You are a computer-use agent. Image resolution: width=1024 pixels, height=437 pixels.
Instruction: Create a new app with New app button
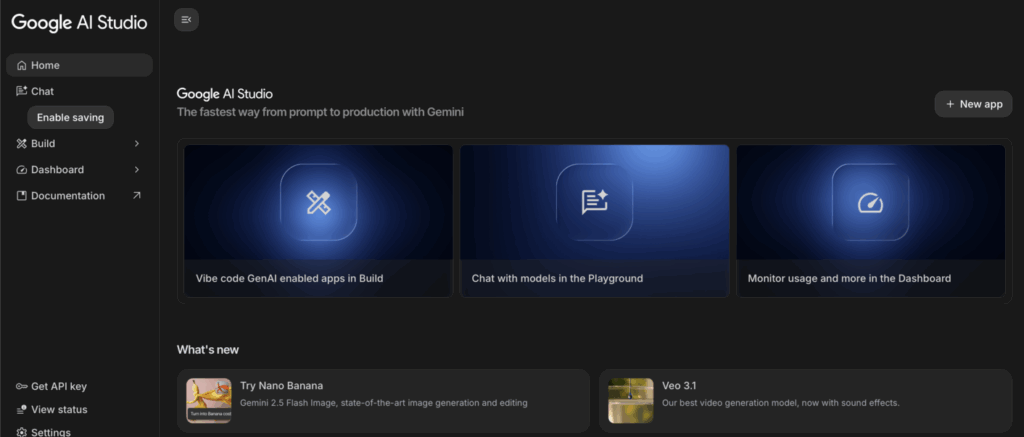click(973, 104)
